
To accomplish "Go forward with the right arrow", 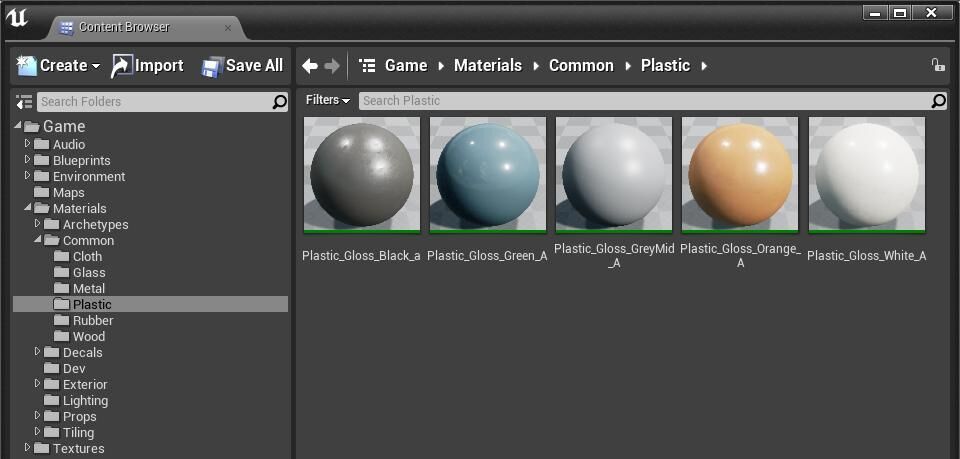I will pos(332,66).
